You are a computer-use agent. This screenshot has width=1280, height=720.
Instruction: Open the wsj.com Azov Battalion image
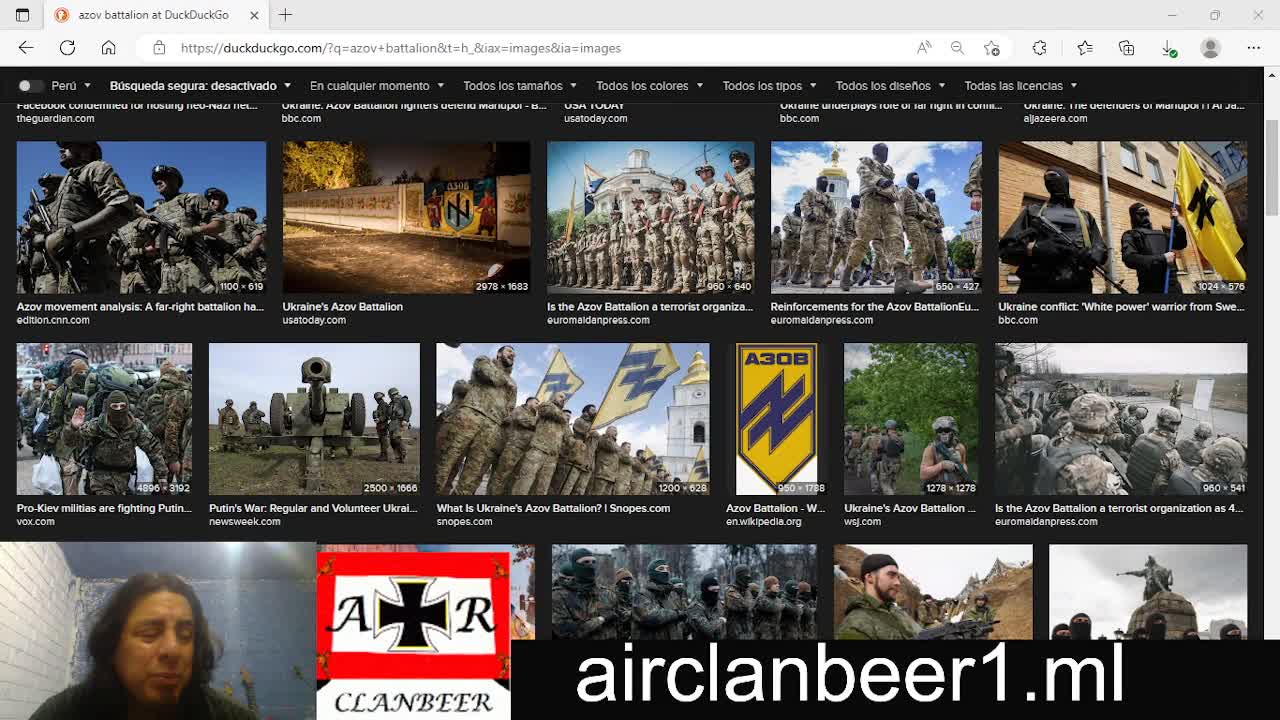pyautogui.click(x=911, y=419)
